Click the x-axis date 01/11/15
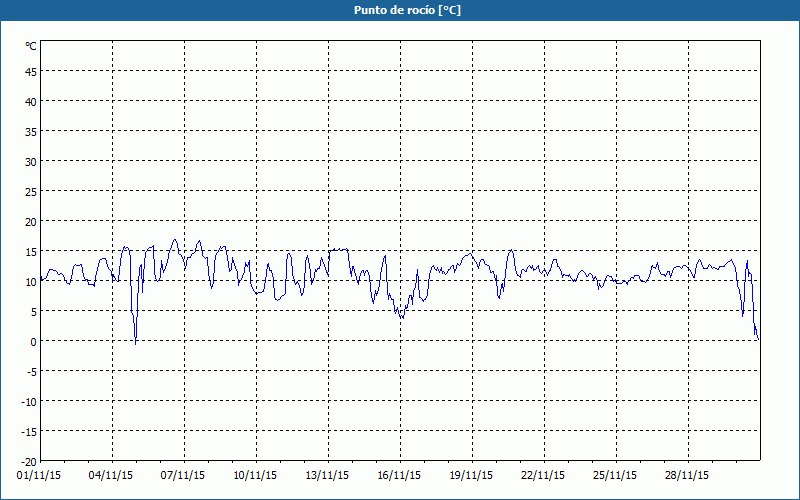This screenshot has width=800, height=500. coord(39,476)
